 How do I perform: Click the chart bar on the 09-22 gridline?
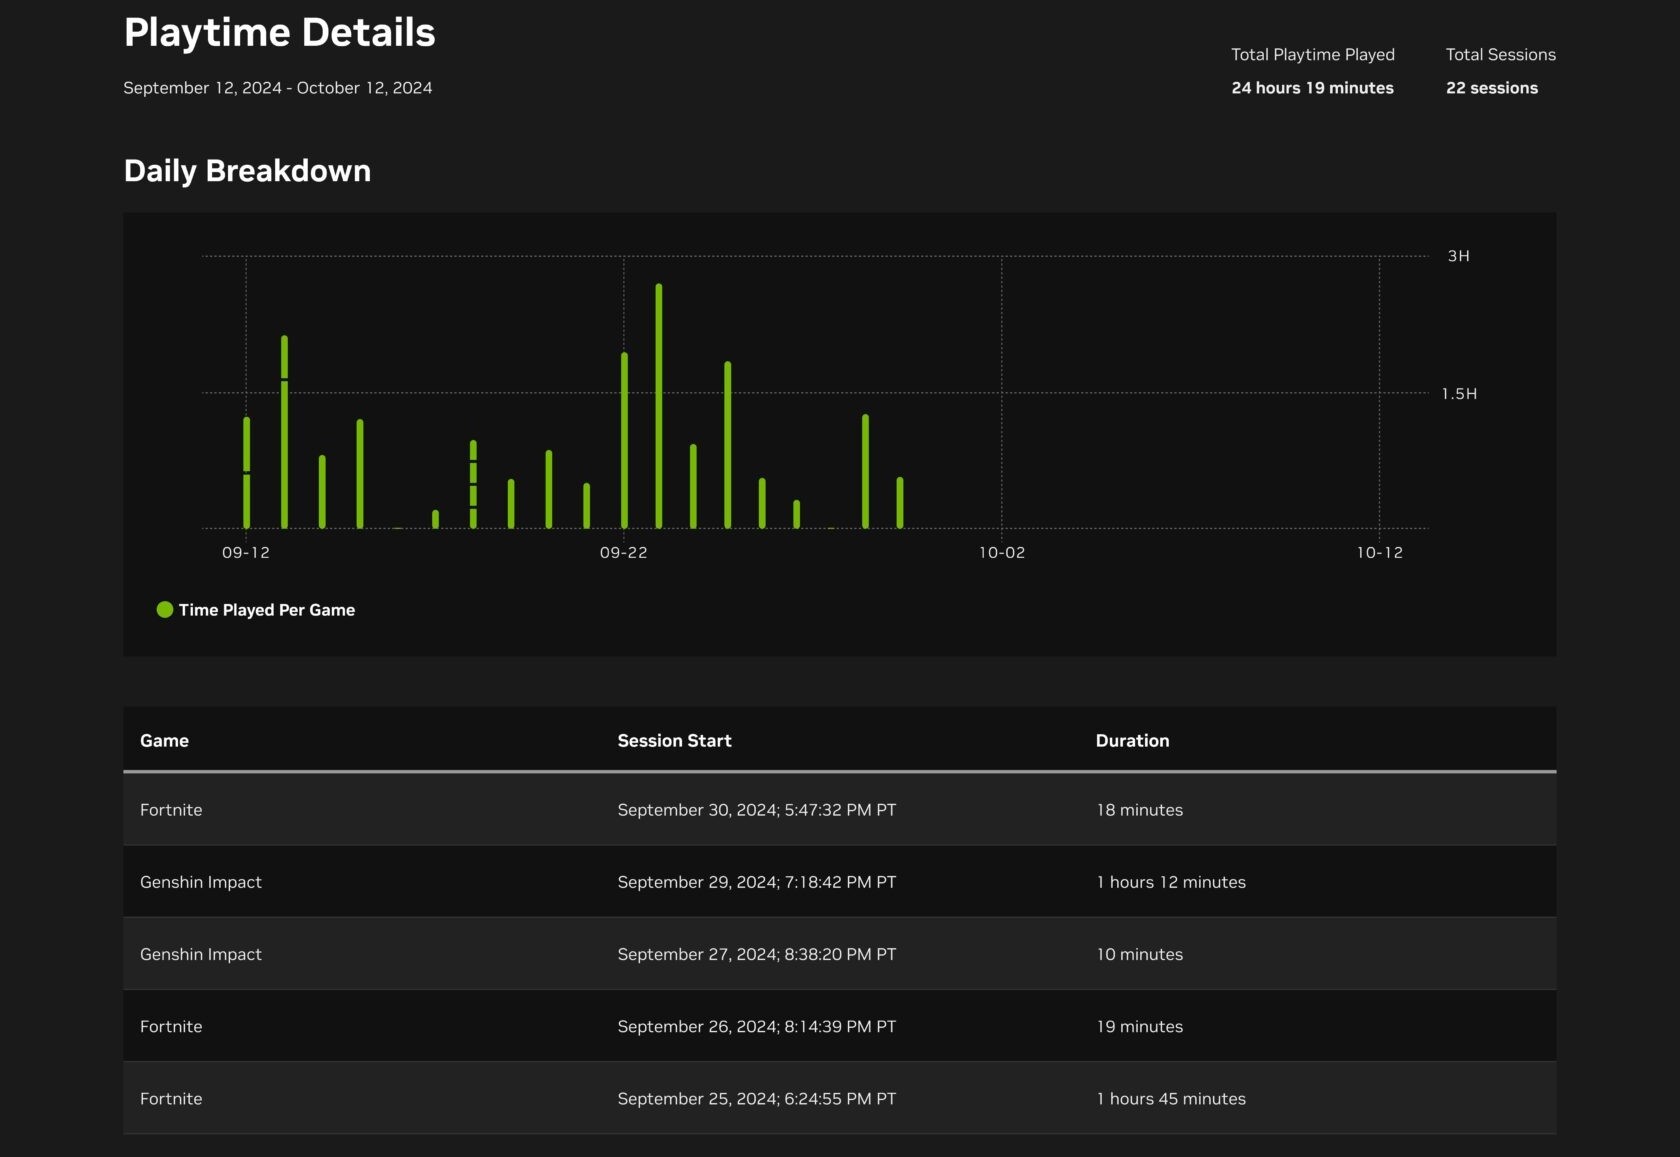pos(625,440)
